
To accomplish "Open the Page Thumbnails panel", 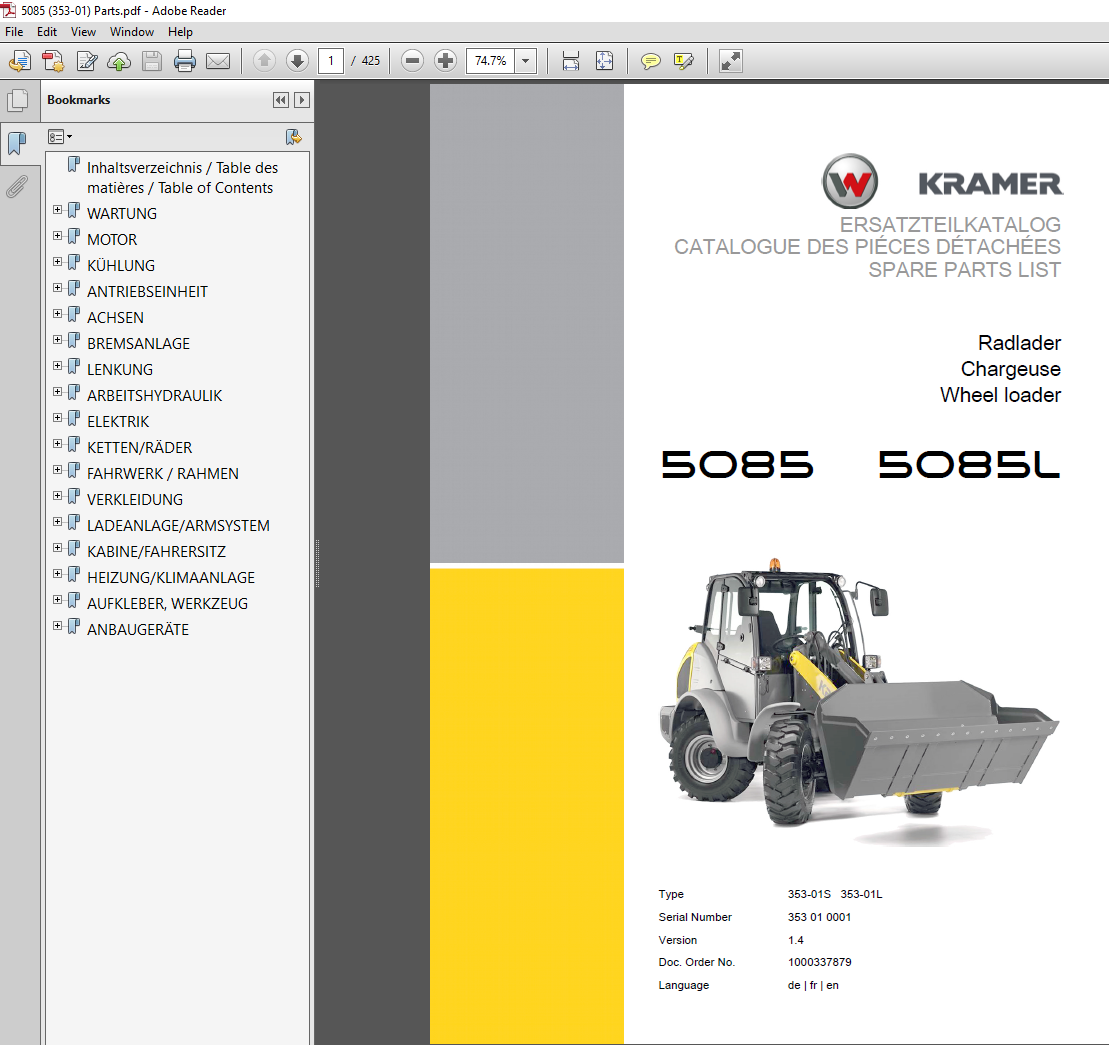I will click(16, 101).
